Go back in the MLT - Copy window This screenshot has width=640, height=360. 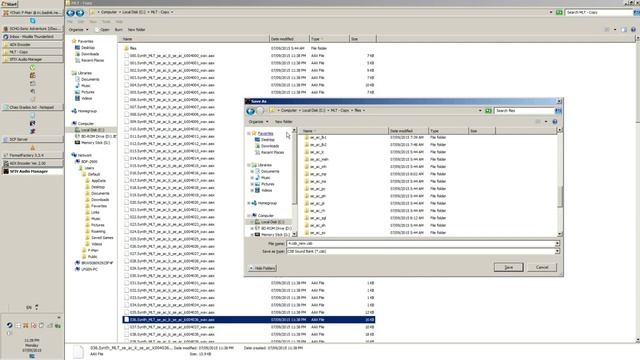(71, 13)
